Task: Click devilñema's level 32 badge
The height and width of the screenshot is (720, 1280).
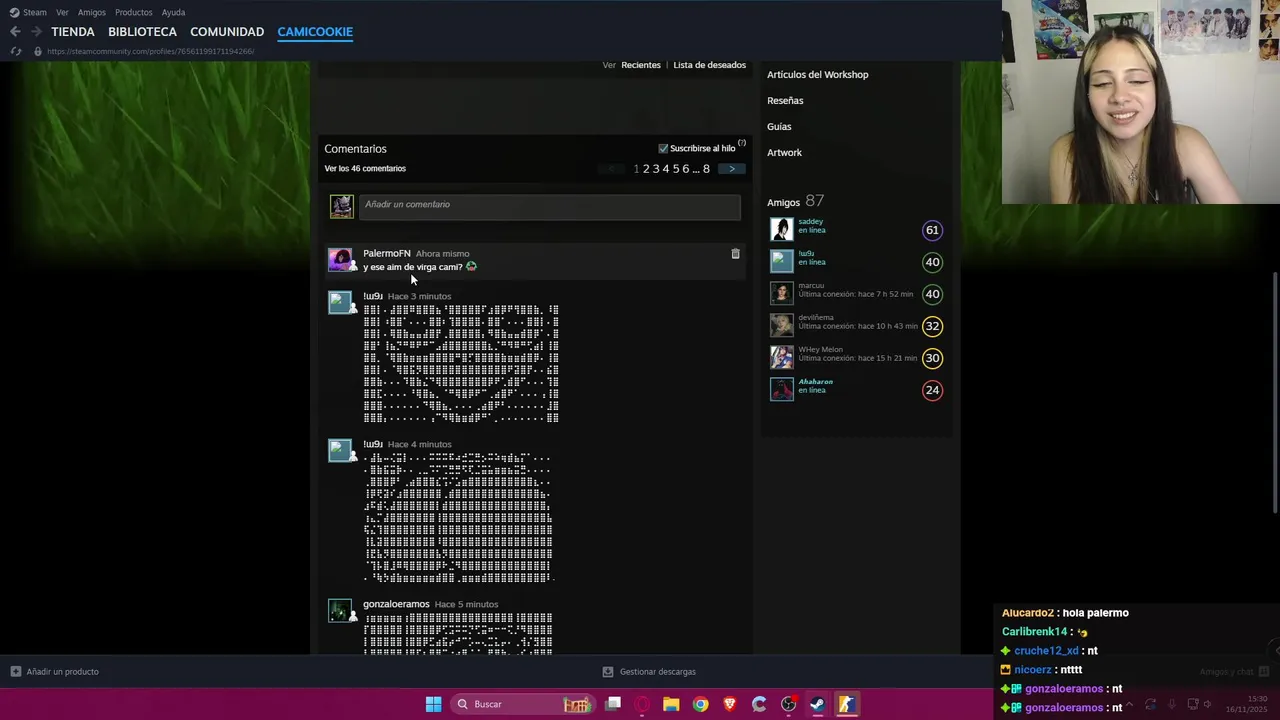Action: pyautogui.click(x=932, y=326)
